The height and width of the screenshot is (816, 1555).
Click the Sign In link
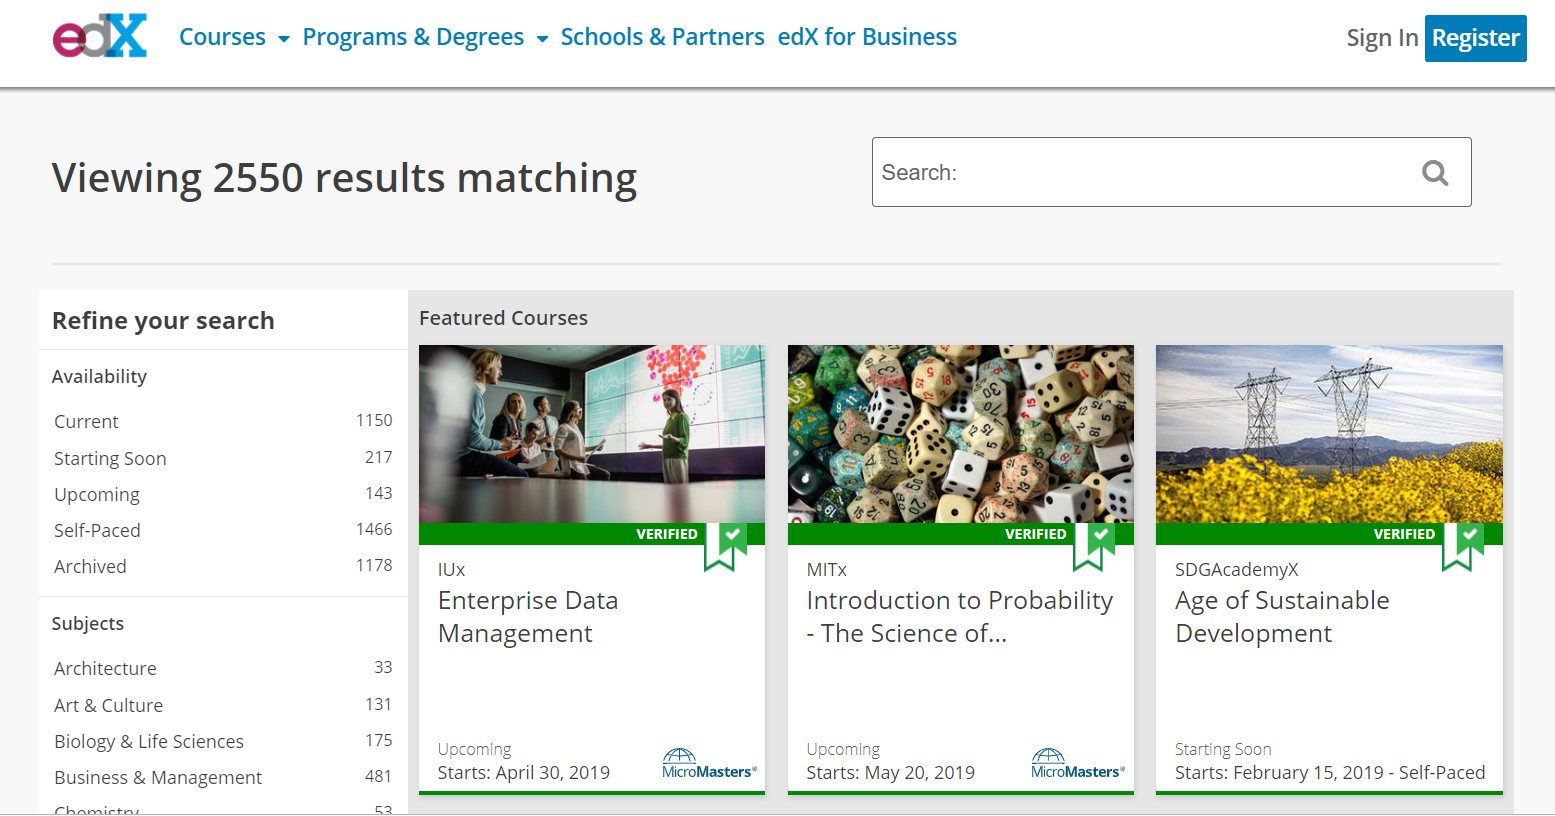tap(1382, 38)
